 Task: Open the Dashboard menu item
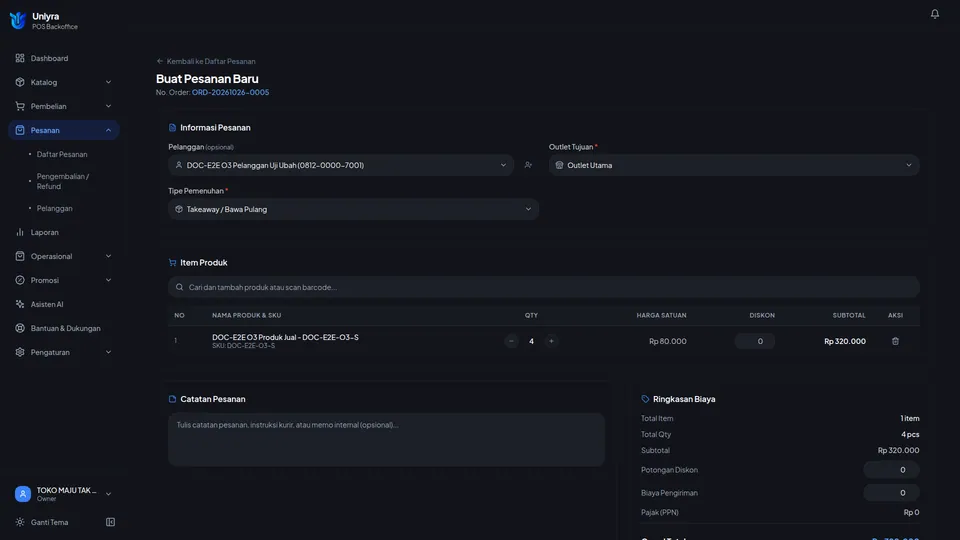tap(64, 58)
